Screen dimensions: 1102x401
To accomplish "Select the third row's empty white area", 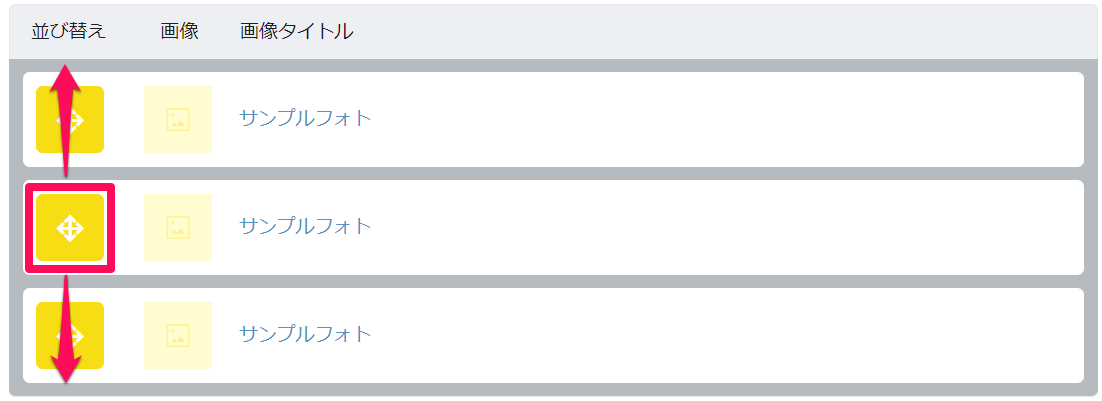I will coord(724,336).
